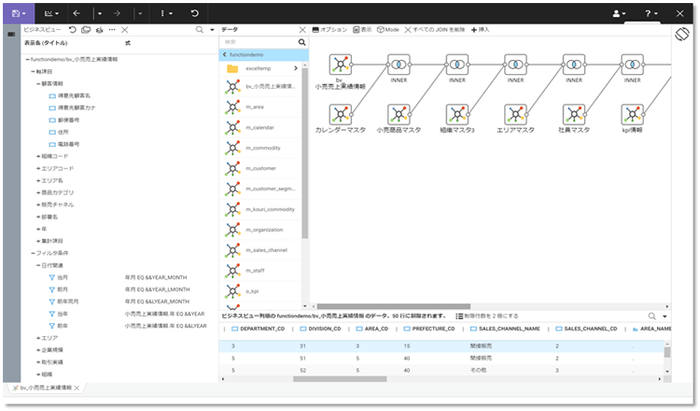Select the エリアマスタ node
Screen dimensions: 700x411
tap(516, 115)
